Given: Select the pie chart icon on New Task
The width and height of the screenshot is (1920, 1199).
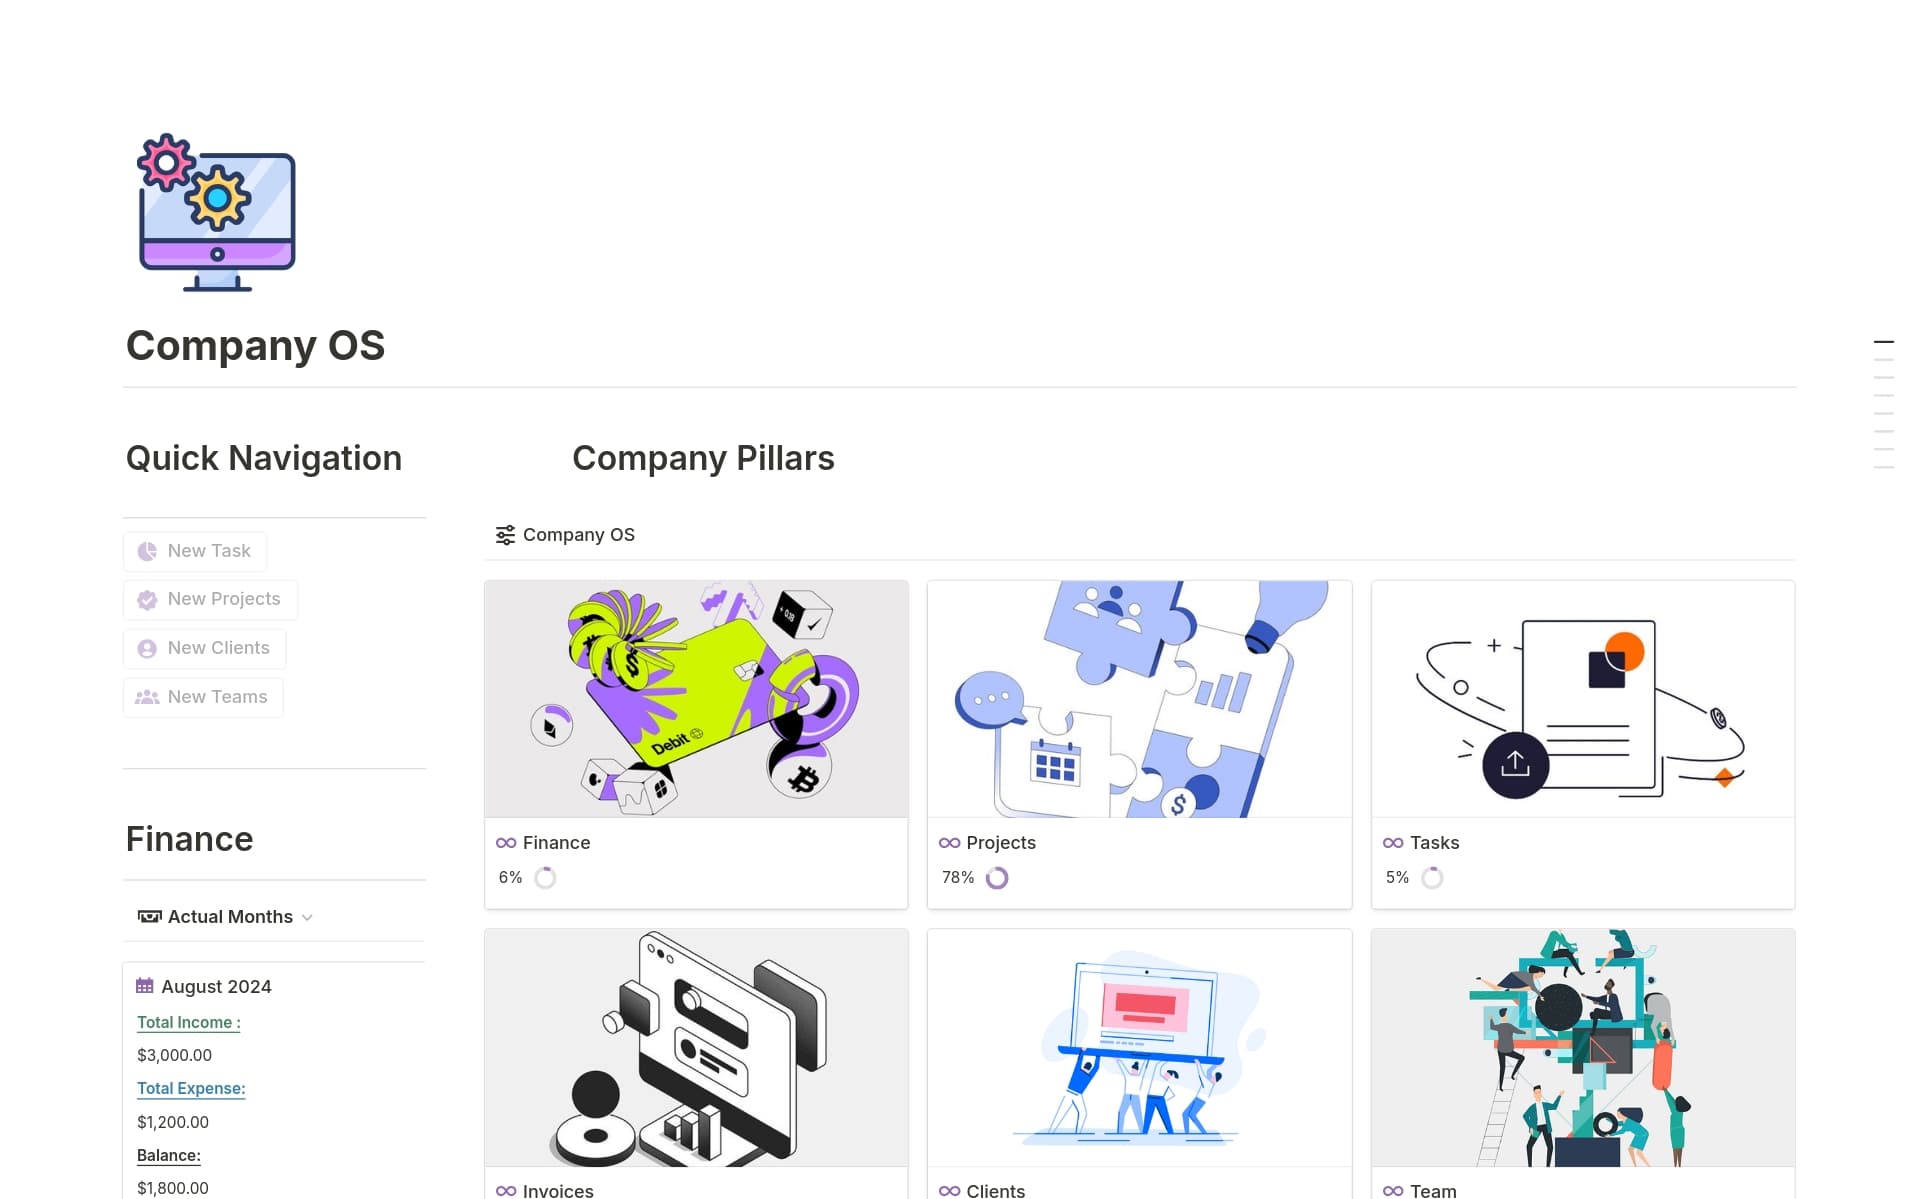Looking at the screenshot, I should [147, 551].
